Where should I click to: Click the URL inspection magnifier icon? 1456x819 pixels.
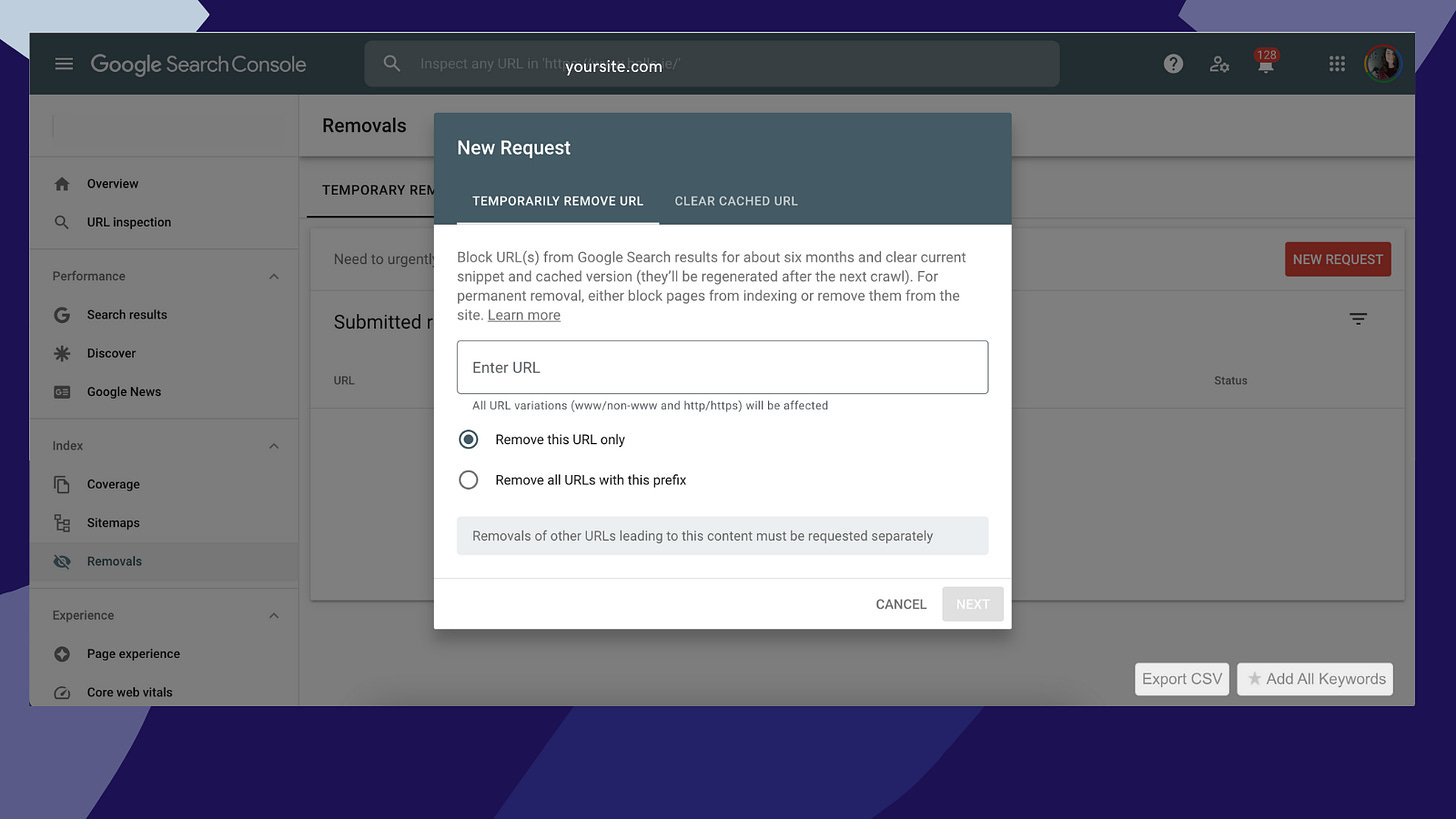(x=62, y=222)
